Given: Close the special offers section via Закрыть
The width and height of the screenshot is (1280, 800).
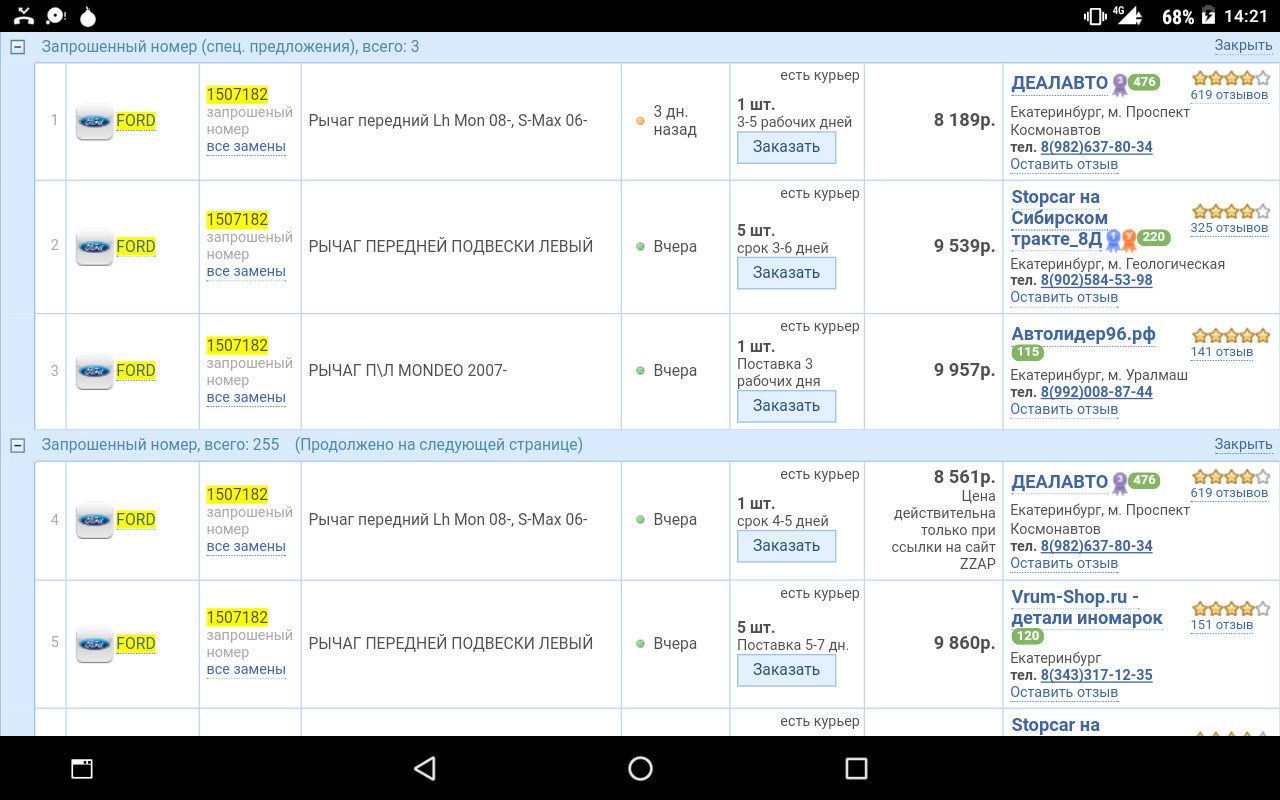Looking at the screenshot, I should pyautogui.click(x=1243, y=46).
